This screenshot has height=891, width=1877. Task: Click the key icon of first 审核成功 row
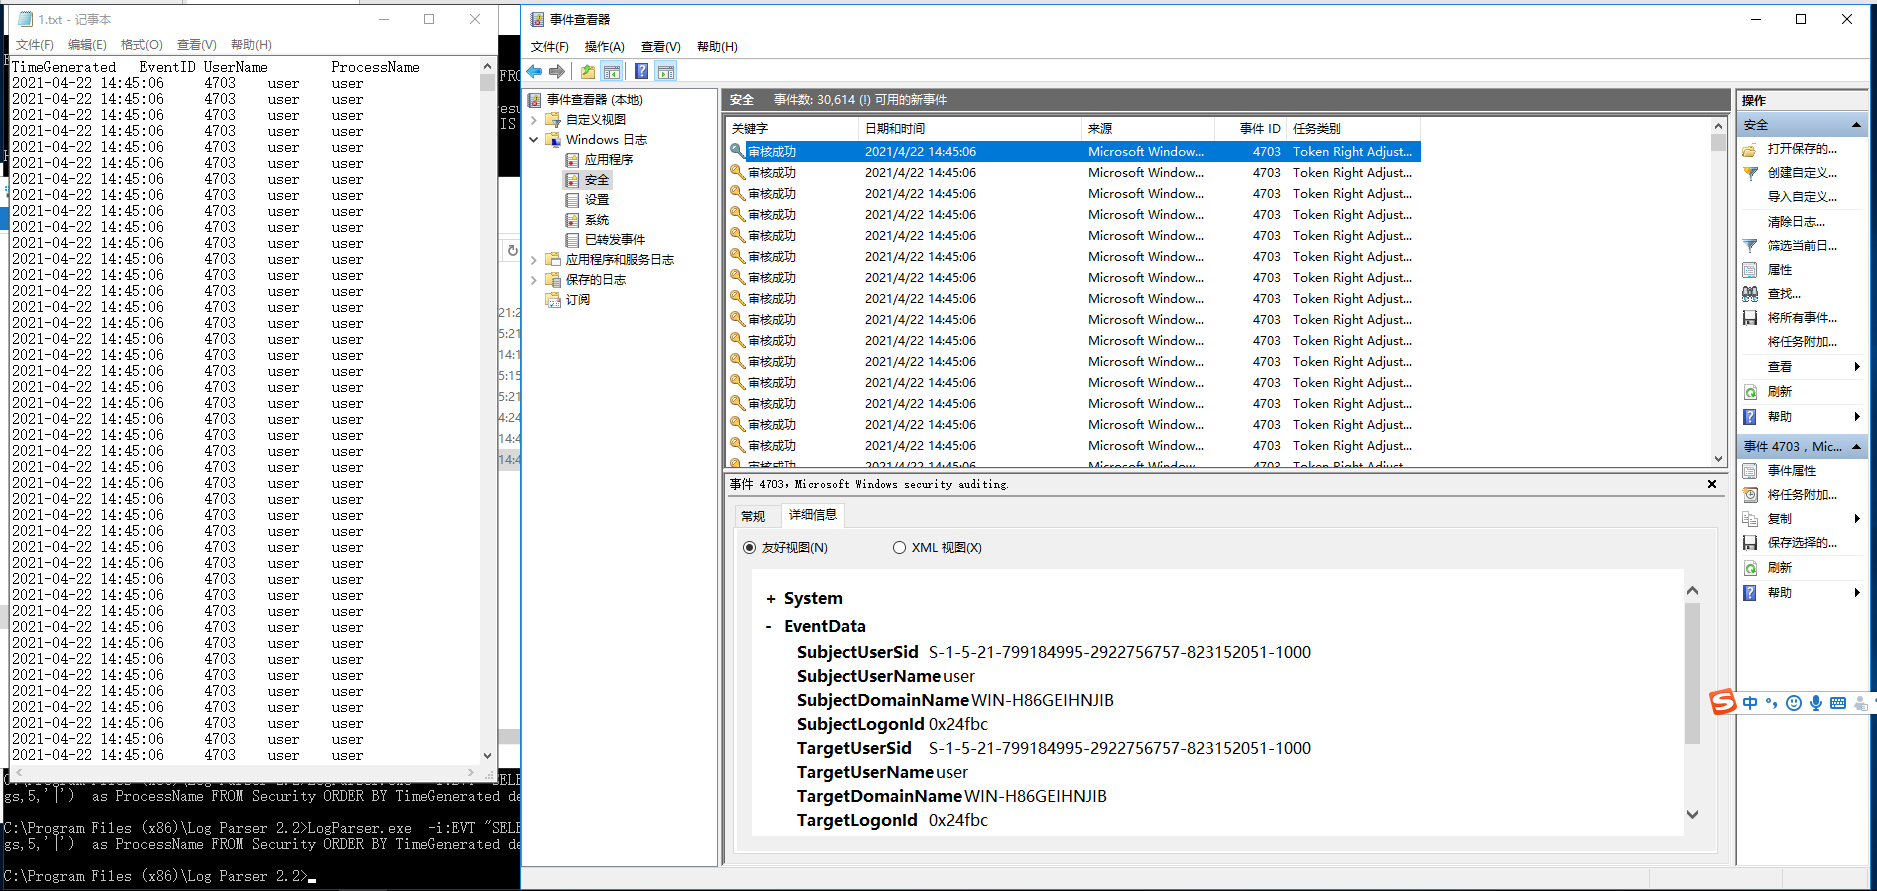coord(737,151)
